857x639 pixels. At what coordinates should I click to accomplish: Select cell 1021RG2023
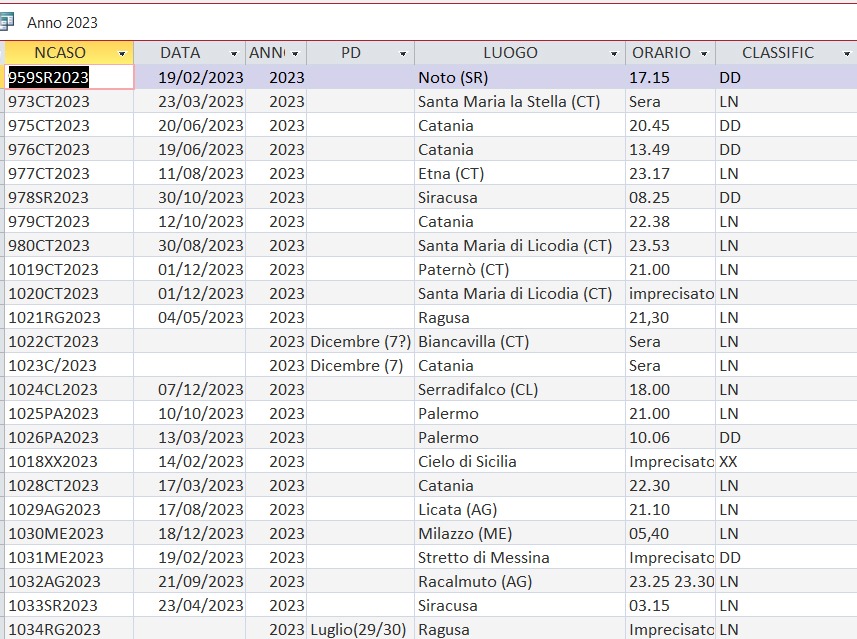pyautogui.click(x=69, y=318)
